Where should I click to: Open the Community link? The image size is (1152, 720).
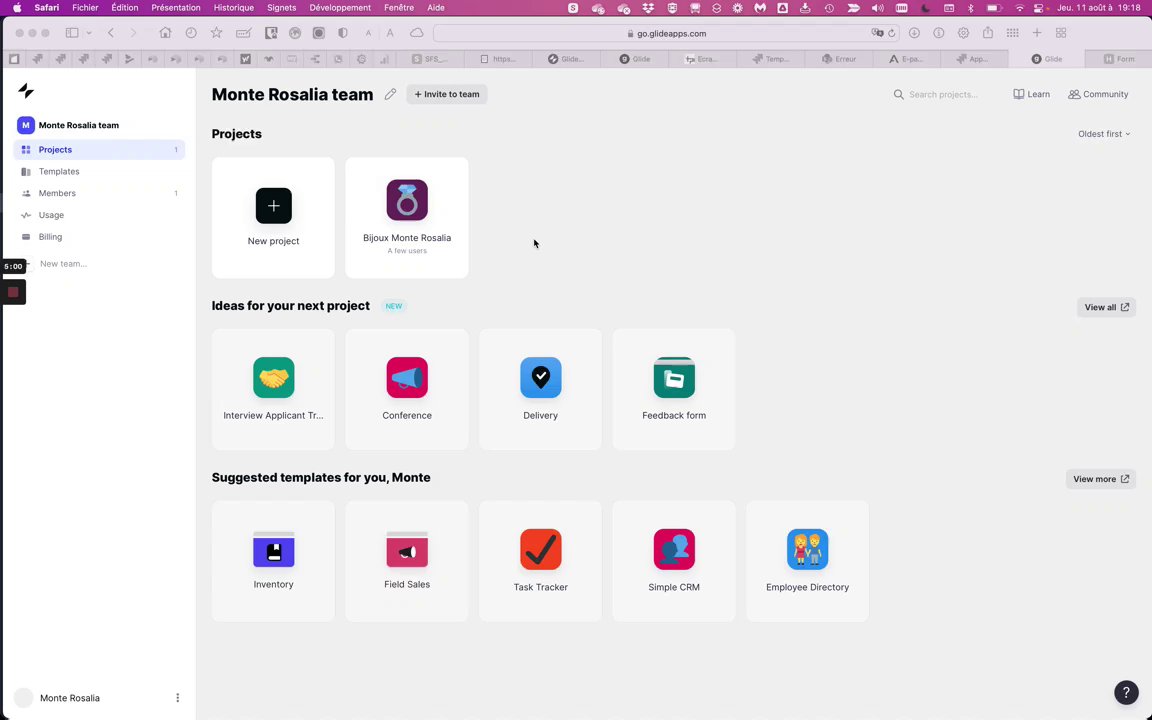click(x=1098, y=94)
